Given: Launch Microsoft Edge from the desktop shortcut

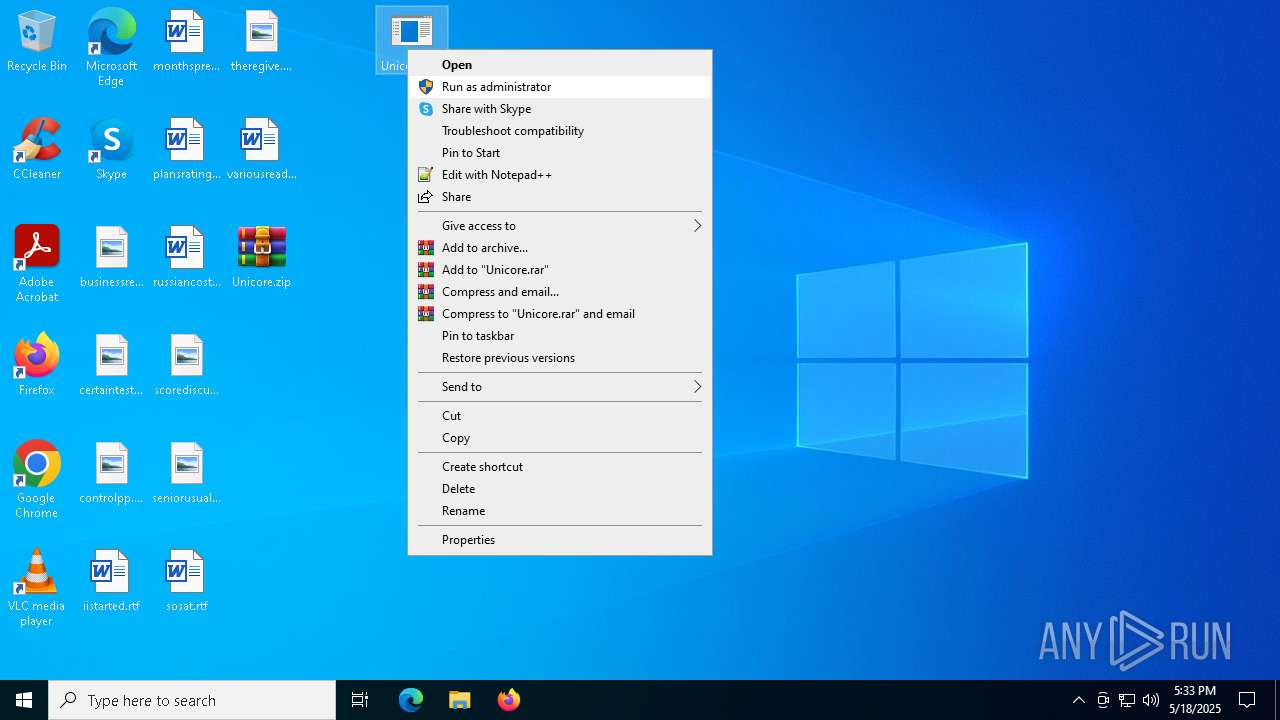Looking at the screenshot, I should point(111,47).
